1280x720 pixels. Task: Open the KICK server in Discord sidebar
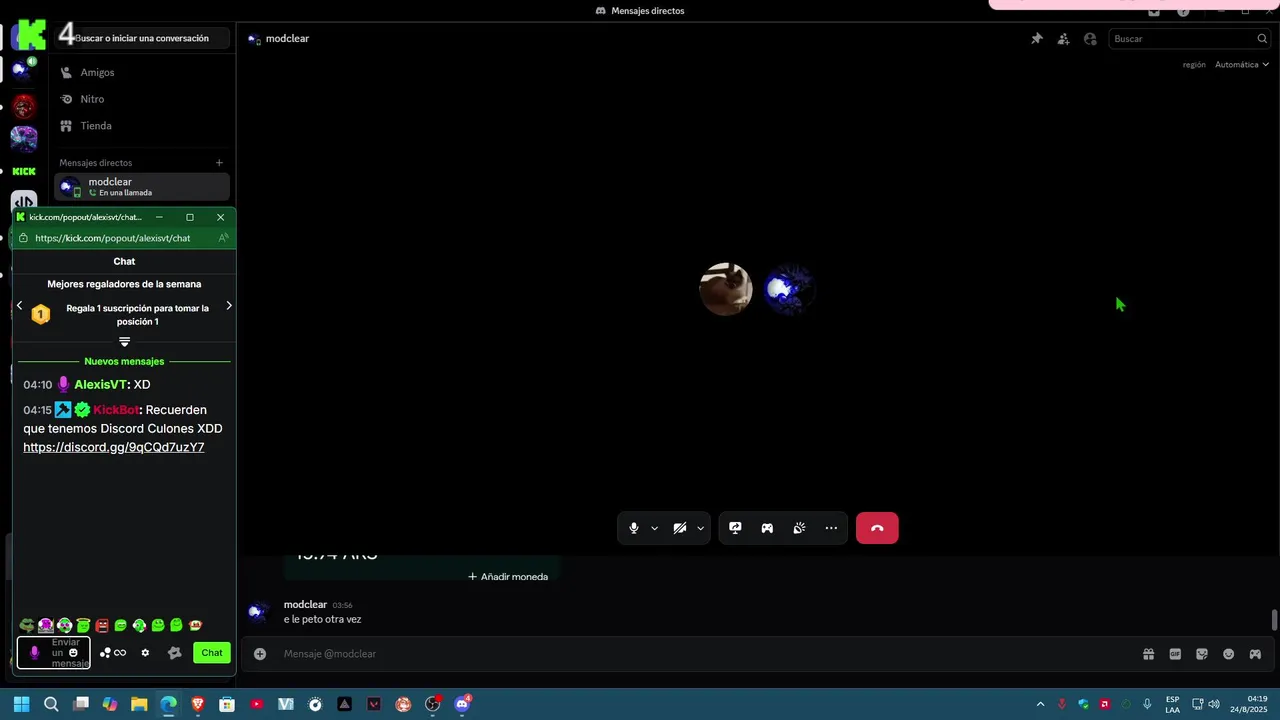click(24, 172)
